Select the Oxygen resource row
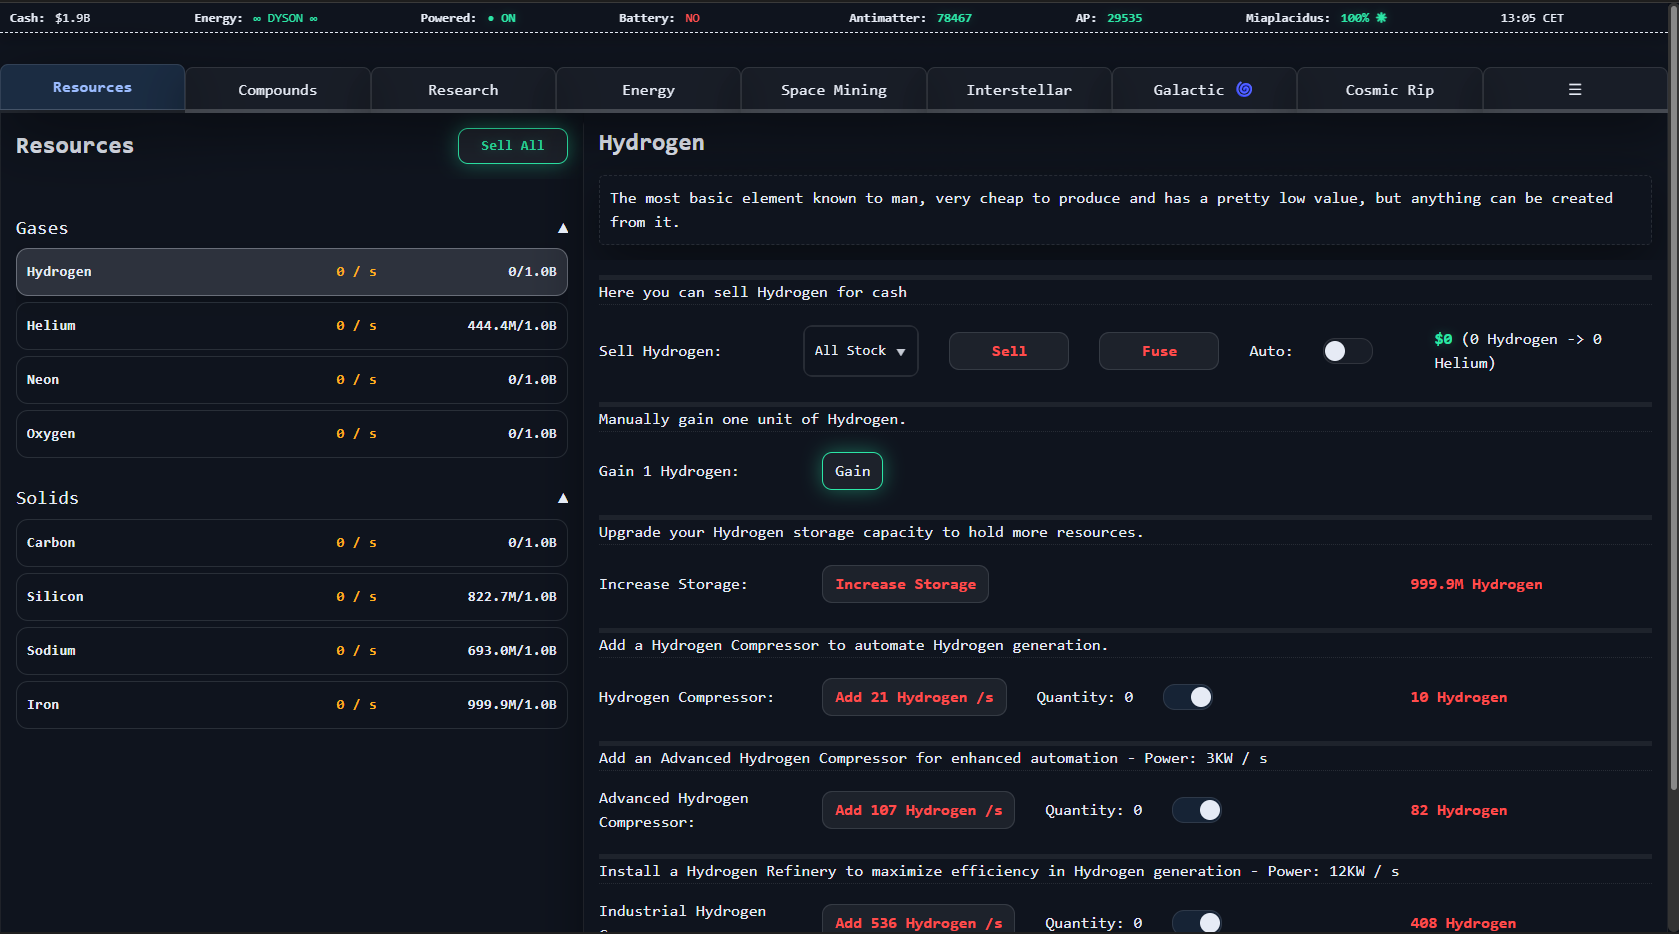 coord(292,434)
